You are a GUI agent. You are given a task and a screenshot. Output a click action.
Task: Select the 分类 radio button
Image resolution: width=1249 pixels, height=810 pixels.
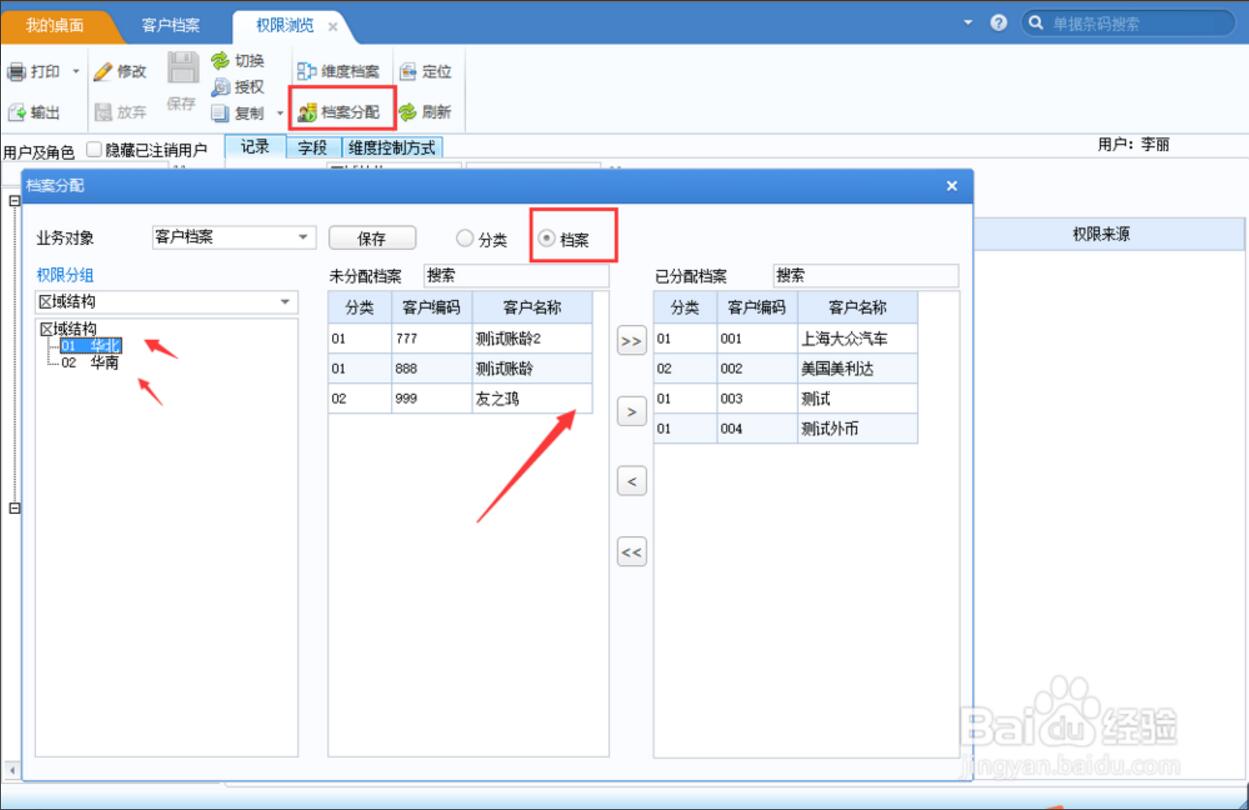pyautogui.click(x=464, y=239)
